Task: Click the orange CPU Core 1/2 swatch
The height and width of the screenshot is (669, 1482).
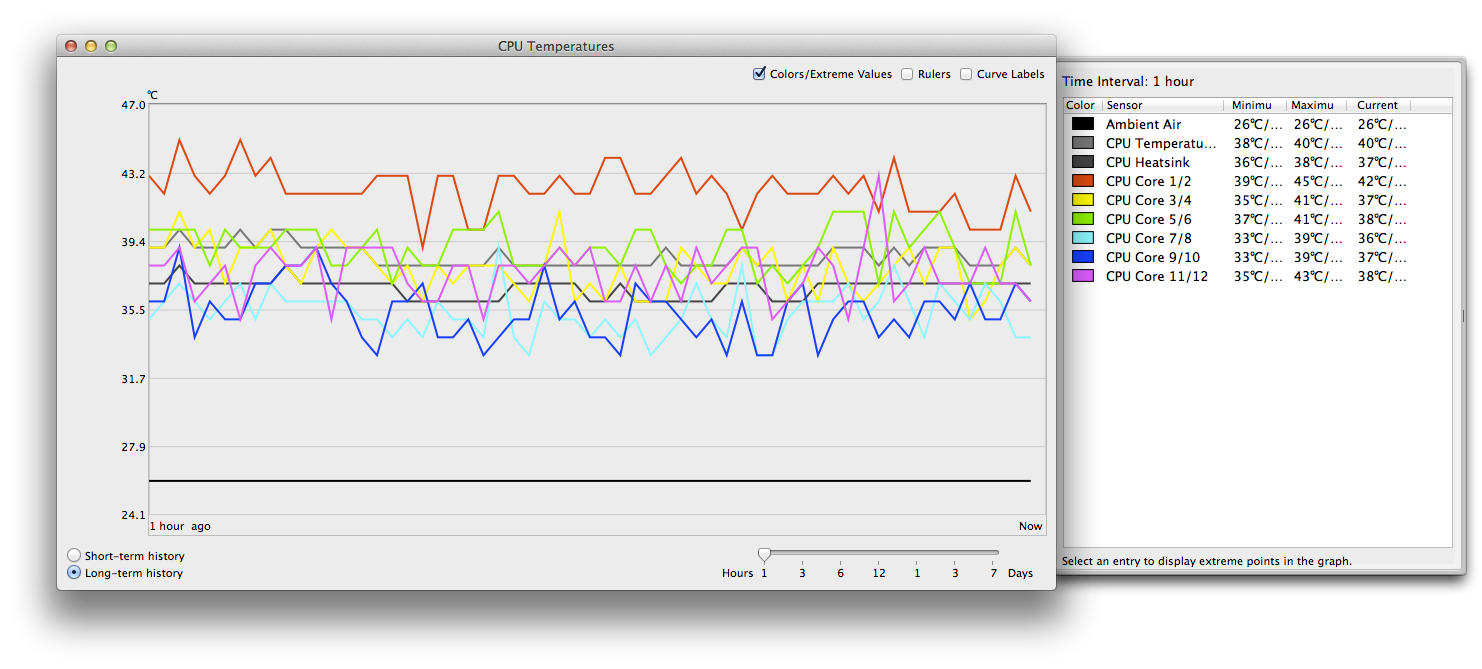Action: 1083,181
